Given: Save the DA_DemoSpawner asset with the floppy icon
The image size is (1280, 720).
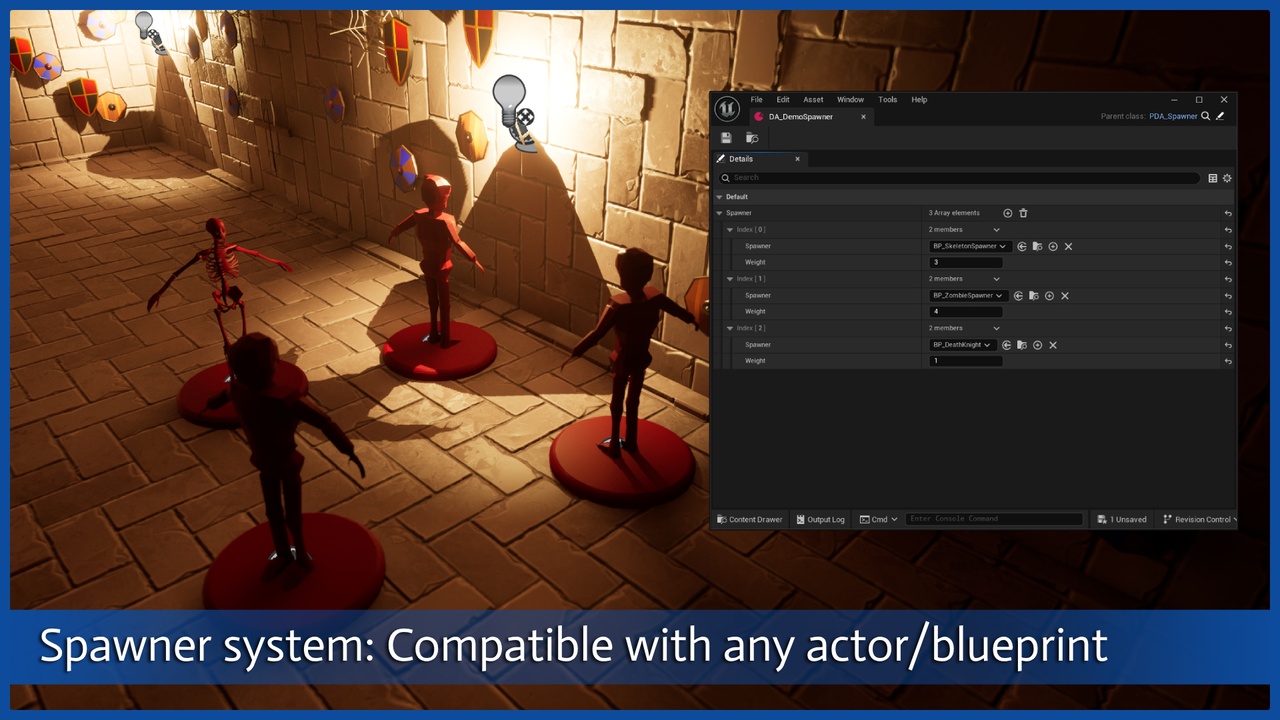Looking at the screenshot, I should (726, 138).
